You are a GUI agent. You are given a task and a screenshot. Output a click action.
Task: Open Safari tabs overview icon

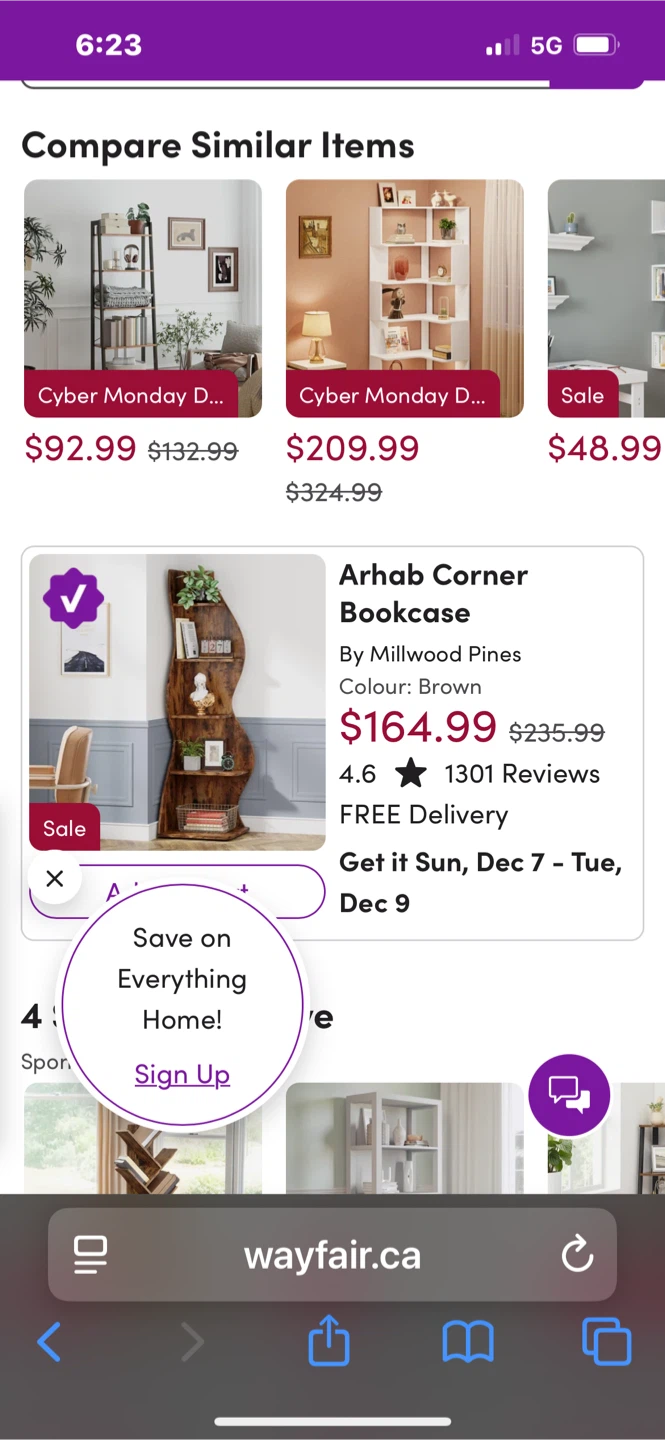[x=606, y=1342]
